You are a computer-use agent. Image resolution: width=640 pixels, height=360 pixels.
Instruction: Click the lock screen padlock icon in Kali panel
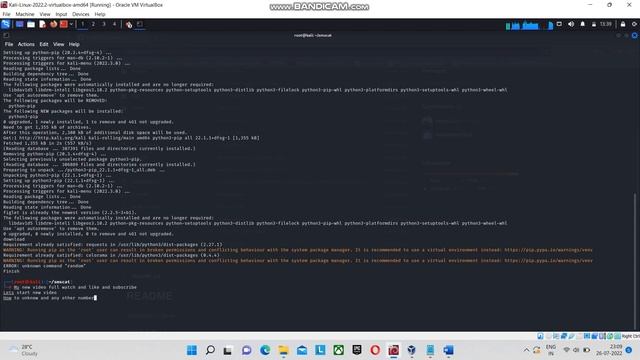coord(623,24)
